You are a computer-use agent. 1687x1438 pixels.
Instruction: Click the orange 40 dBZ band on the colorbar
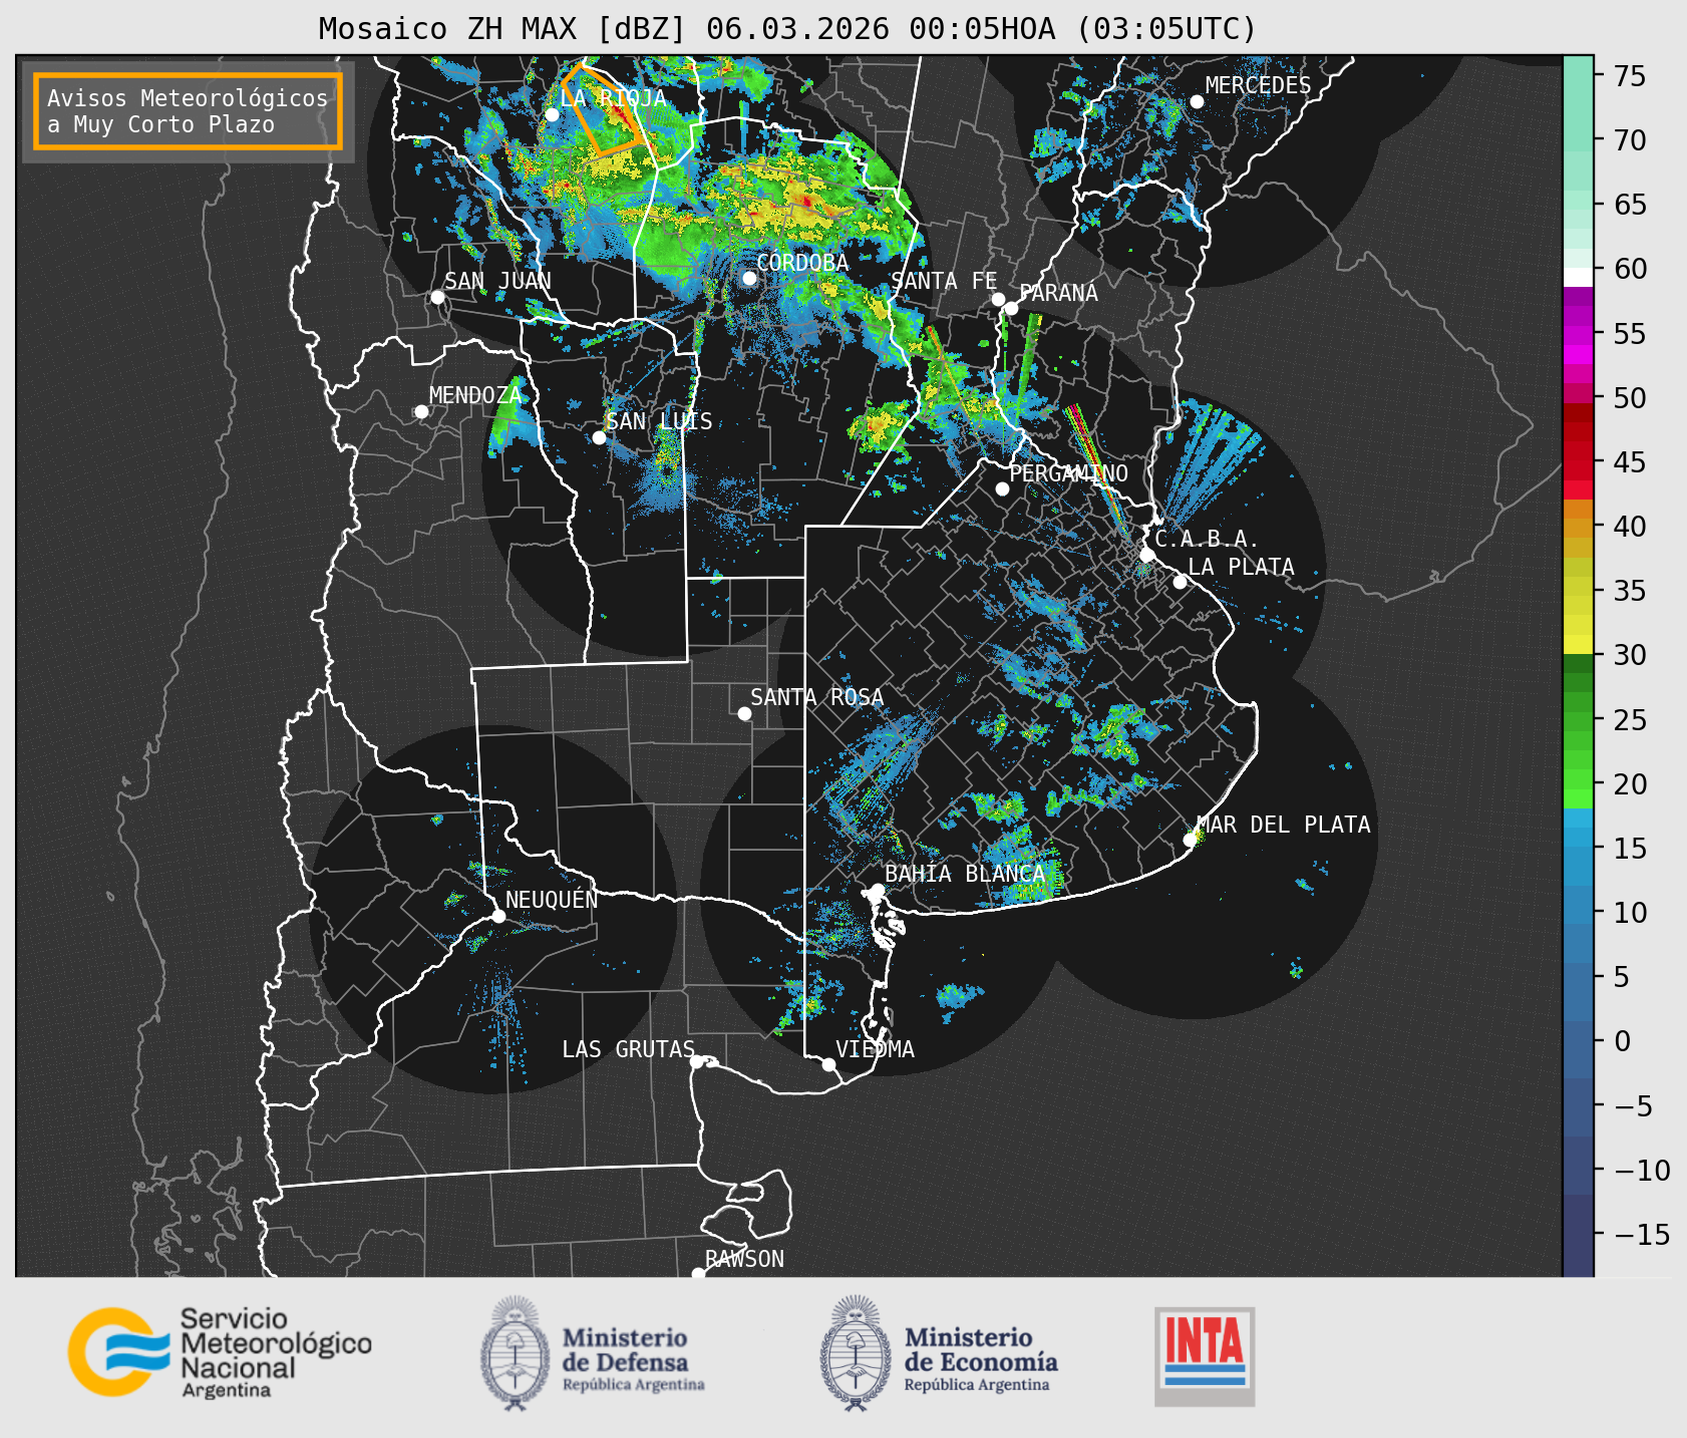click(1578, 527)
